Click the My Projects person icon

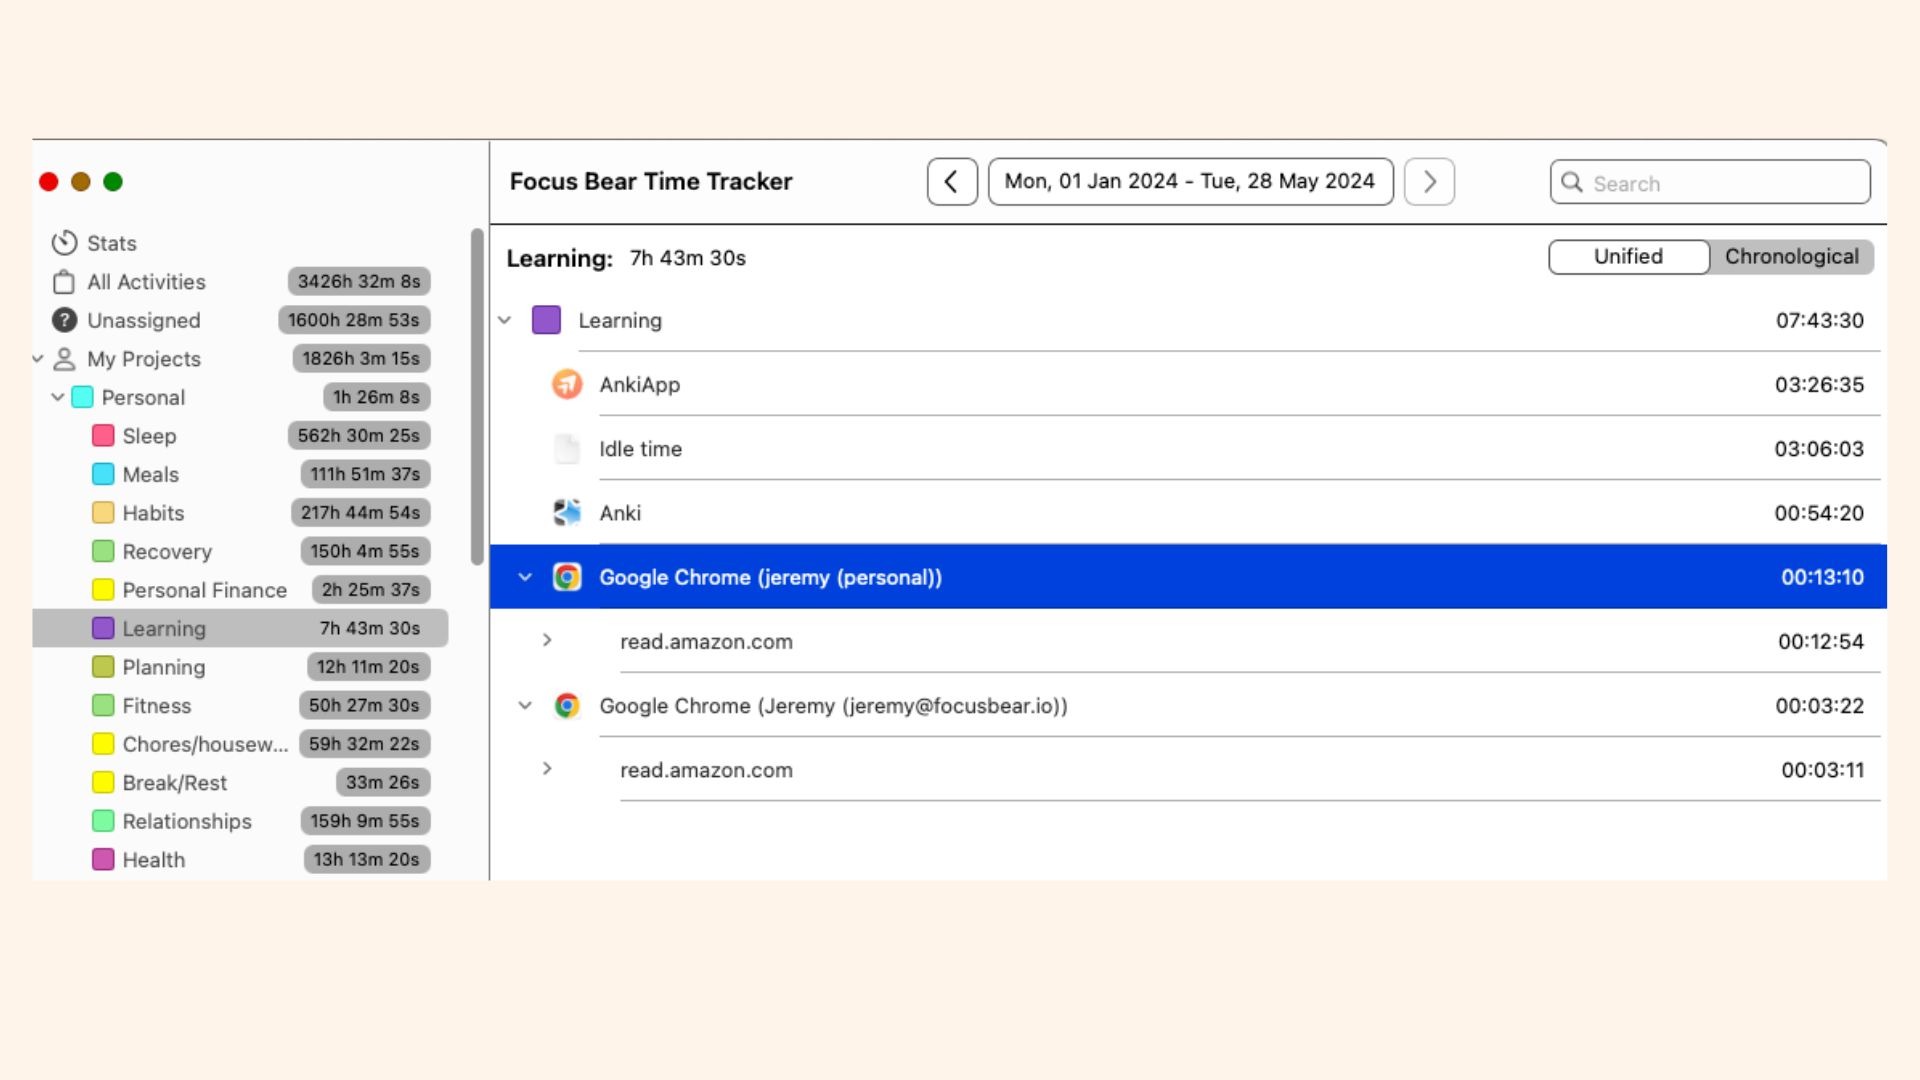64,359
